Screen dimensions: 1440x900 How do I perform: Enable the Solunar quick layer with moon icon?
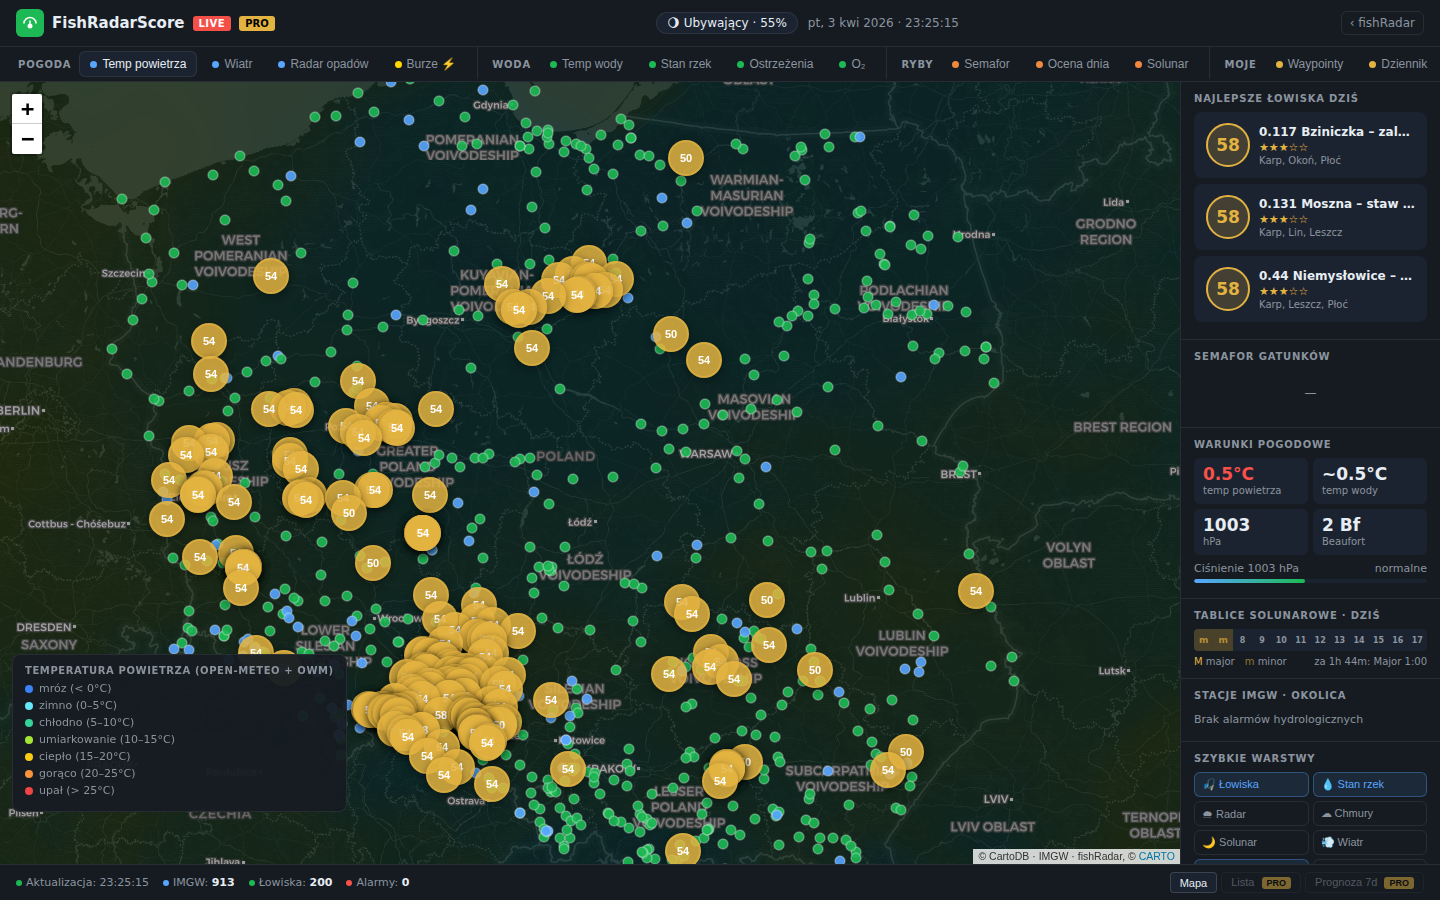[1251, 843]
